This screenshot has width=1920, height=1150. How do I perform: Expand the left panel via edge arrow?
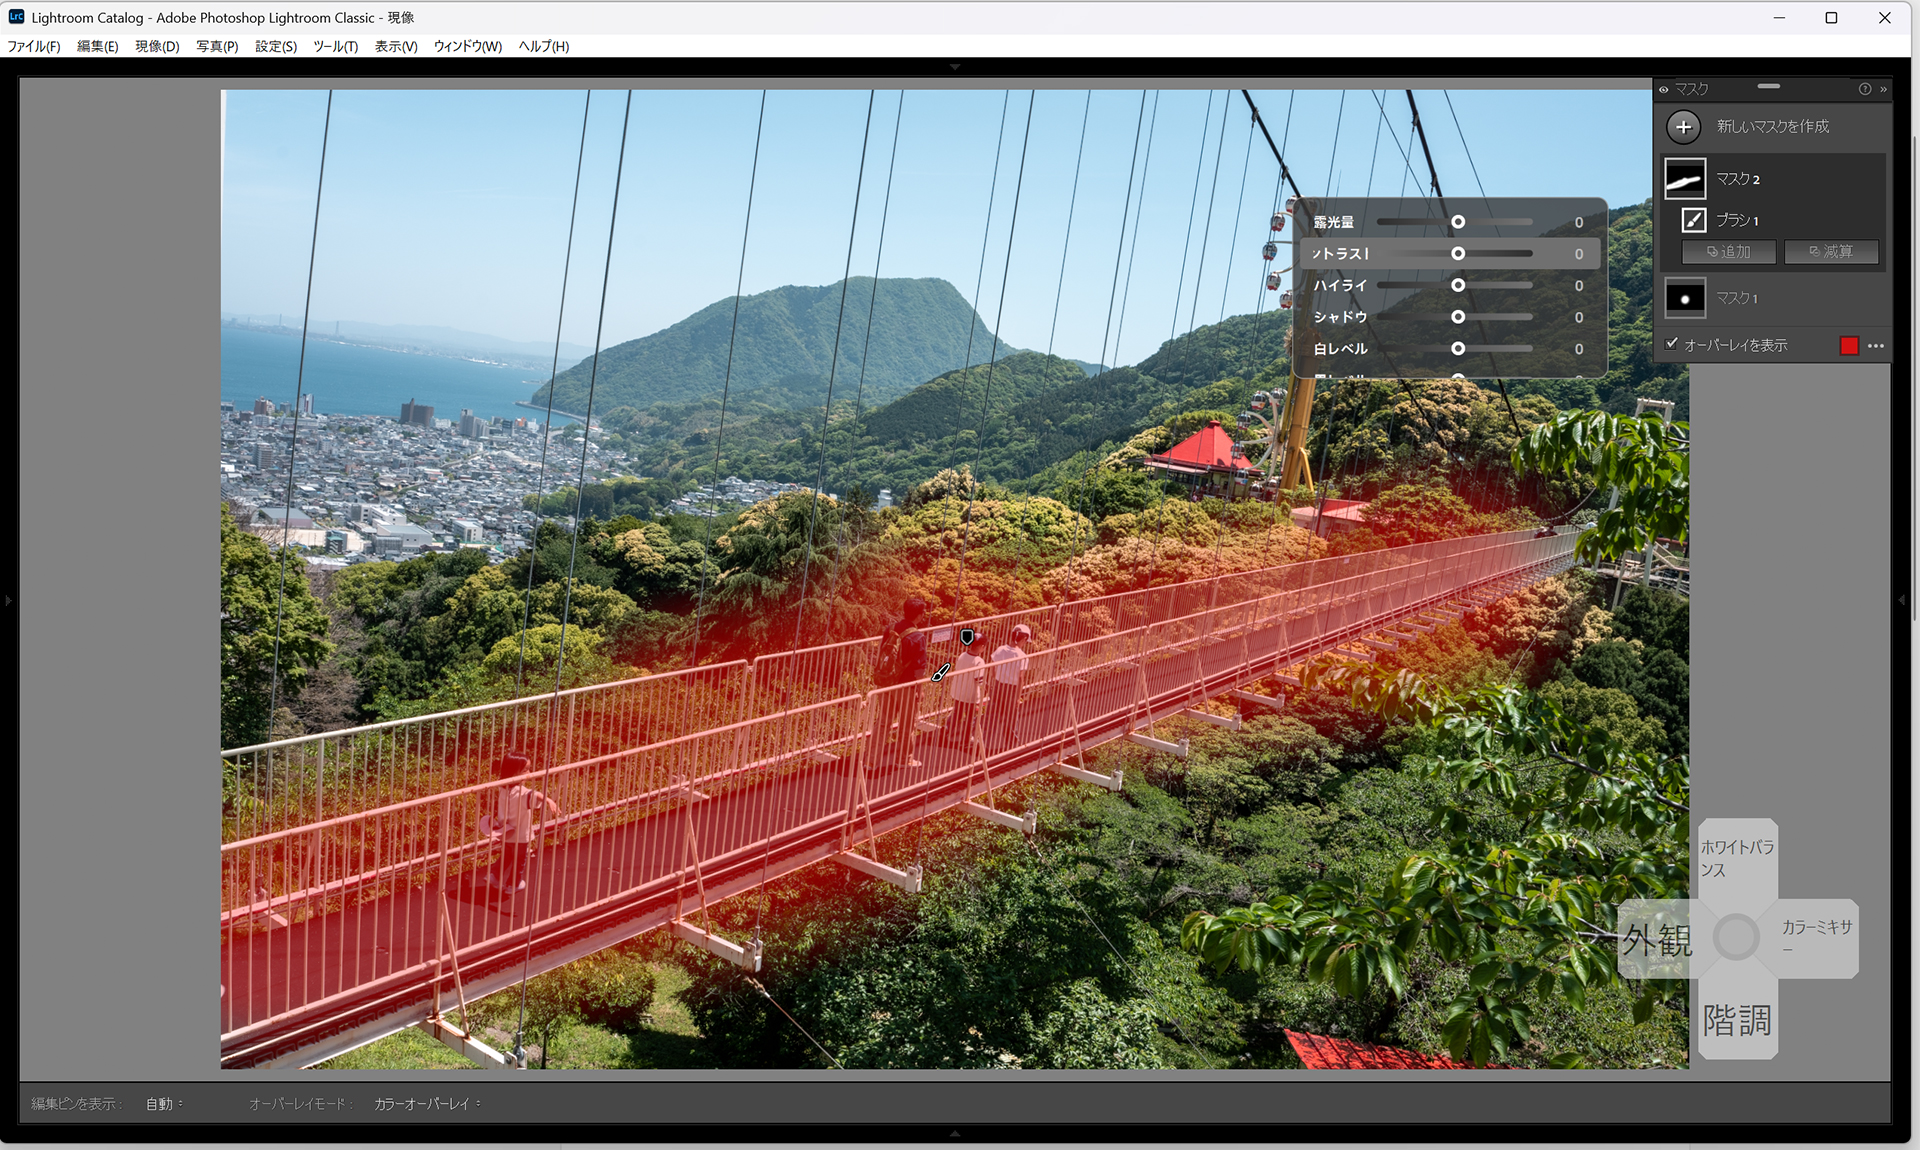[x=8, y=601]
